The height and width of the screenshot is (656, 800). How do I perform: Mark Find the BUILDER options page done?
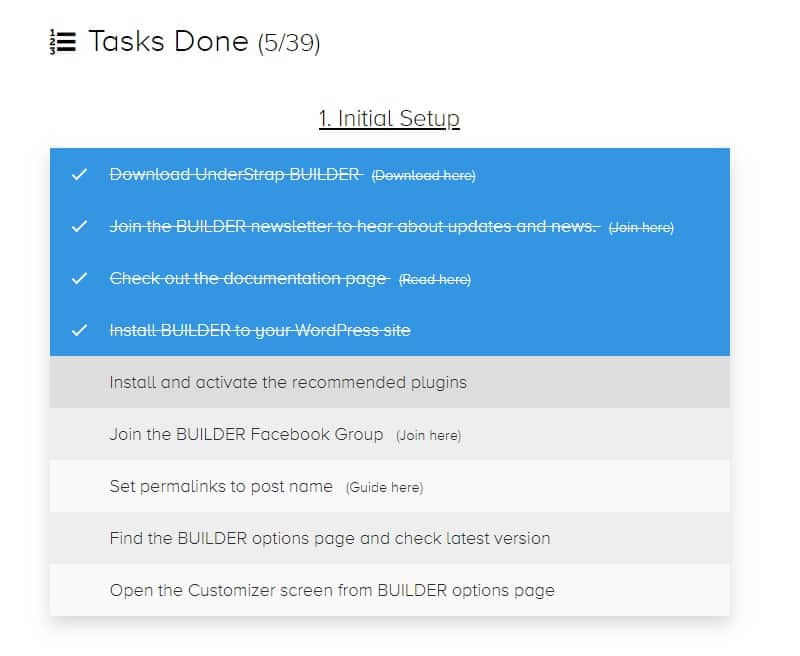[330, 538]
